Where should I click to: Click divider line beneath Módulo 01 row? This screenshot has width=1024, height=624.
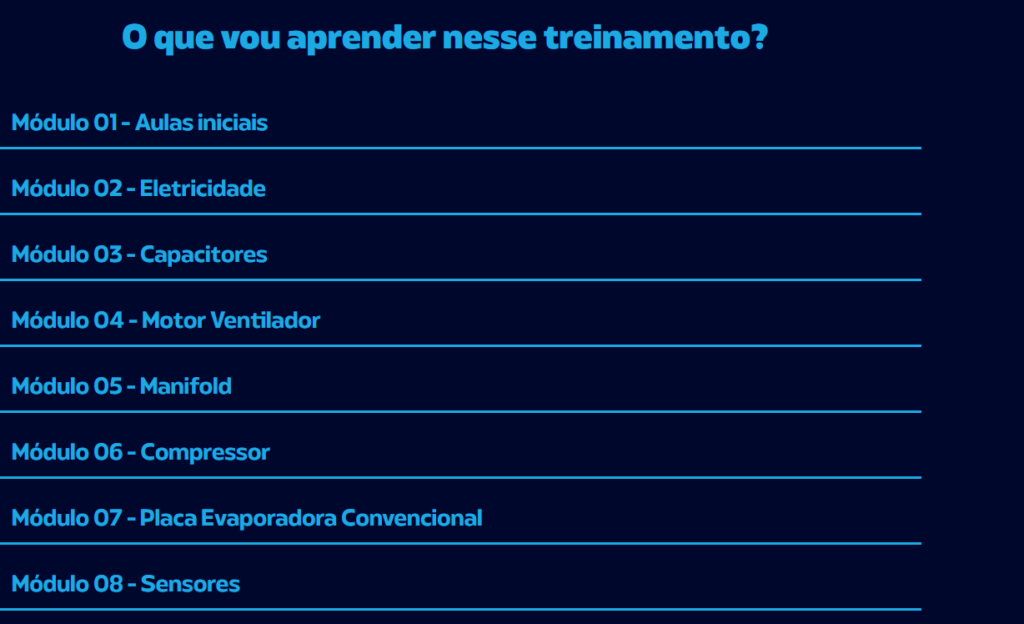460,148
